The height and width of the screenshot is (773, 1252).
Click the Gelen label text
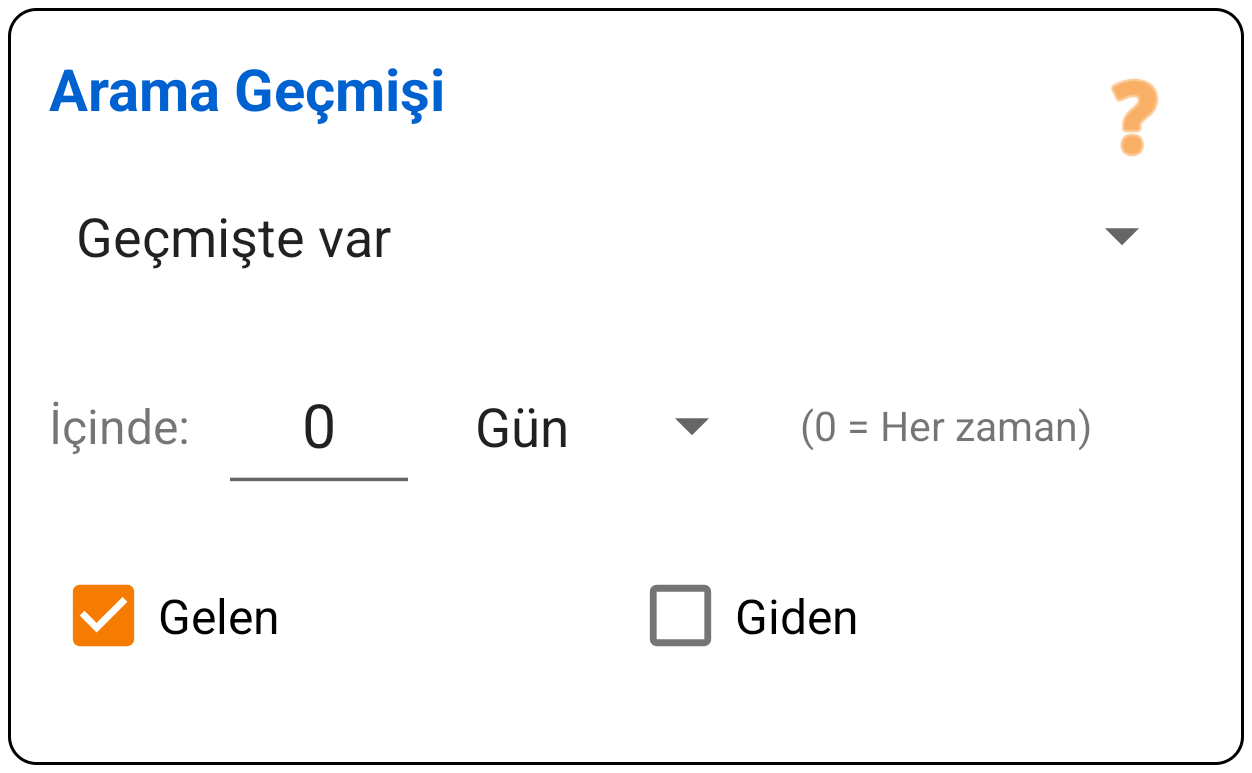pyautogui.click(x=218, y=617)
